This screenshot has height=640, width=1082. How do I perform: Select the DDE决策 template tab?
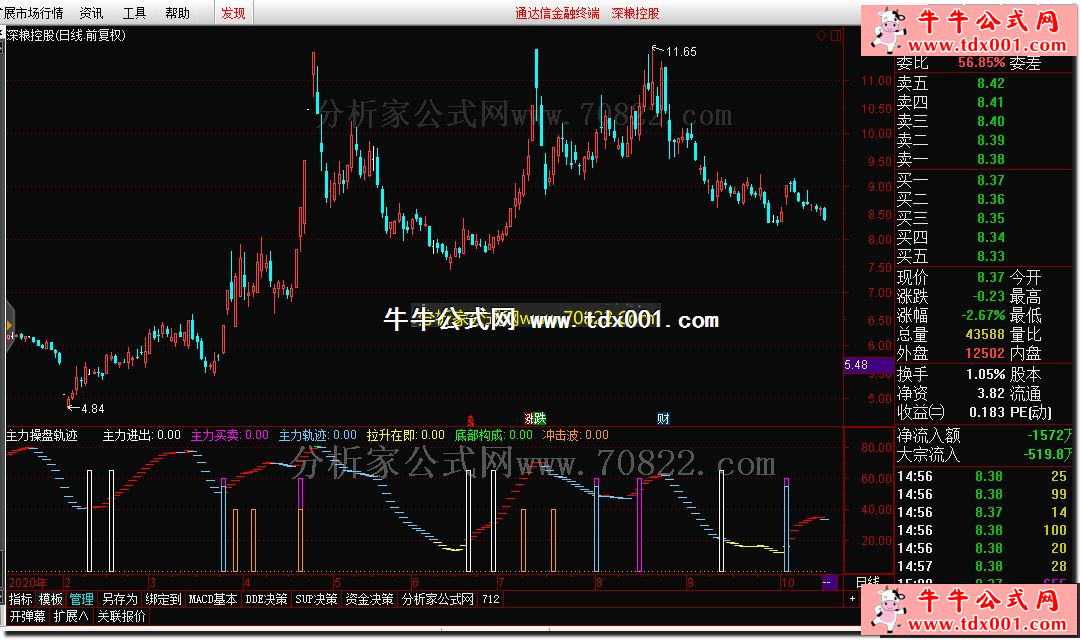coord(266,599)
